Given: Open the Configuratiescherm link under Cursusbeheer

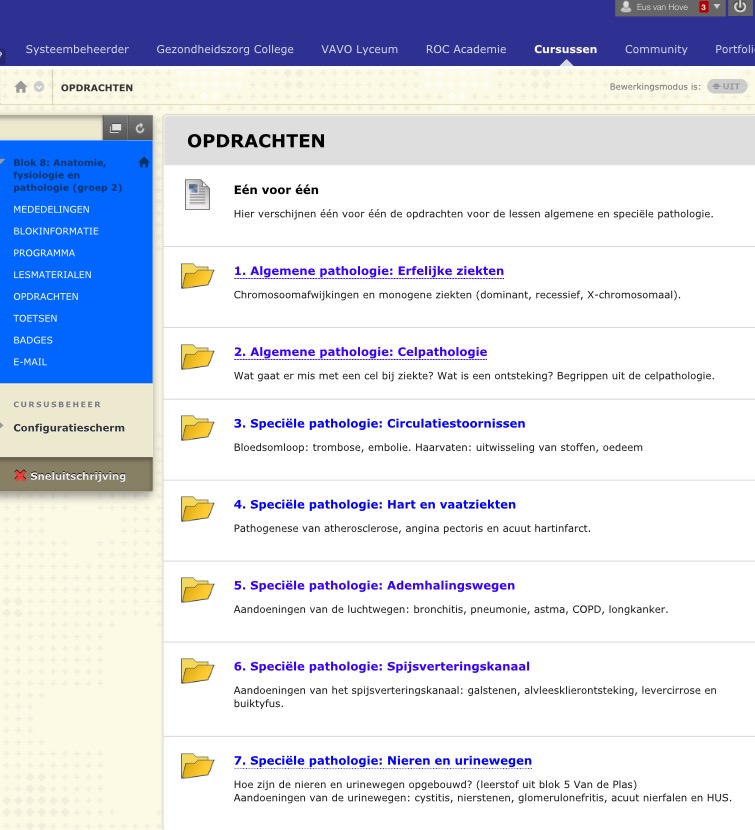Looking at the screenshot, I should (69, 428).
